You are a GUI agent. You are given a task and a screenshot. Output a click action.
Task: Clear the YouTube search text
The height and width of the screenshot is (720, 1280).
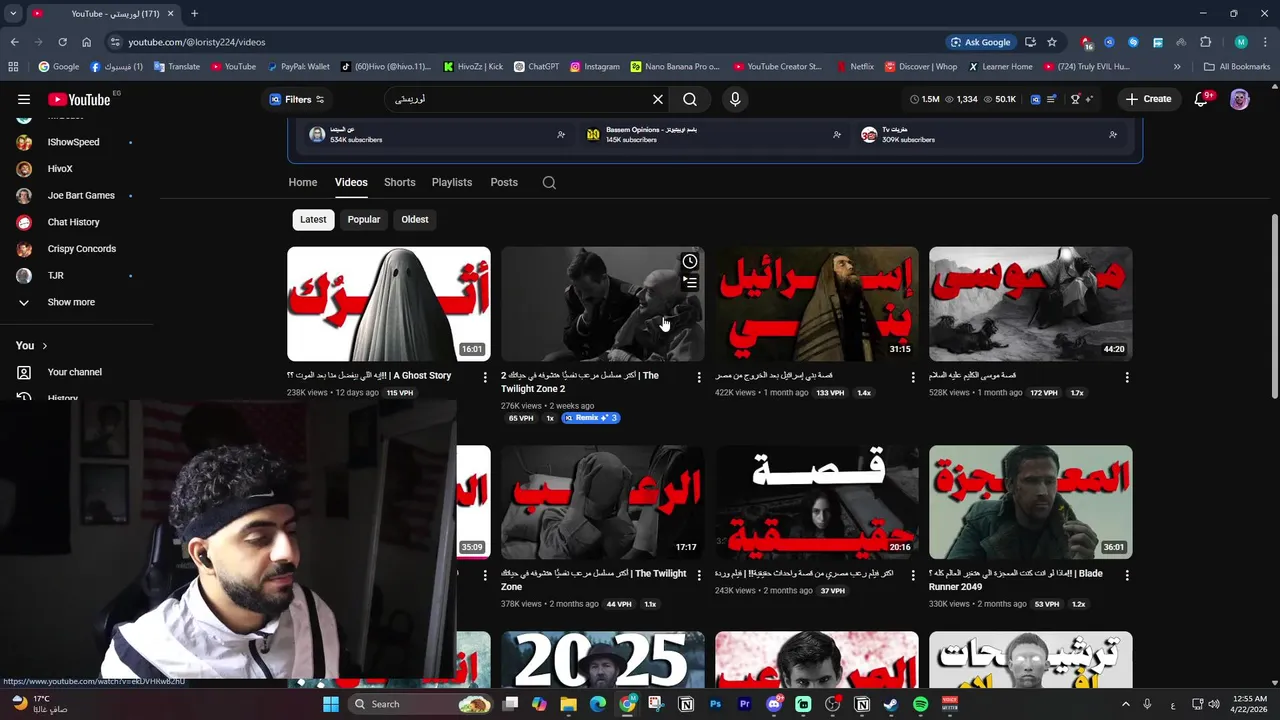coord(658,99)
